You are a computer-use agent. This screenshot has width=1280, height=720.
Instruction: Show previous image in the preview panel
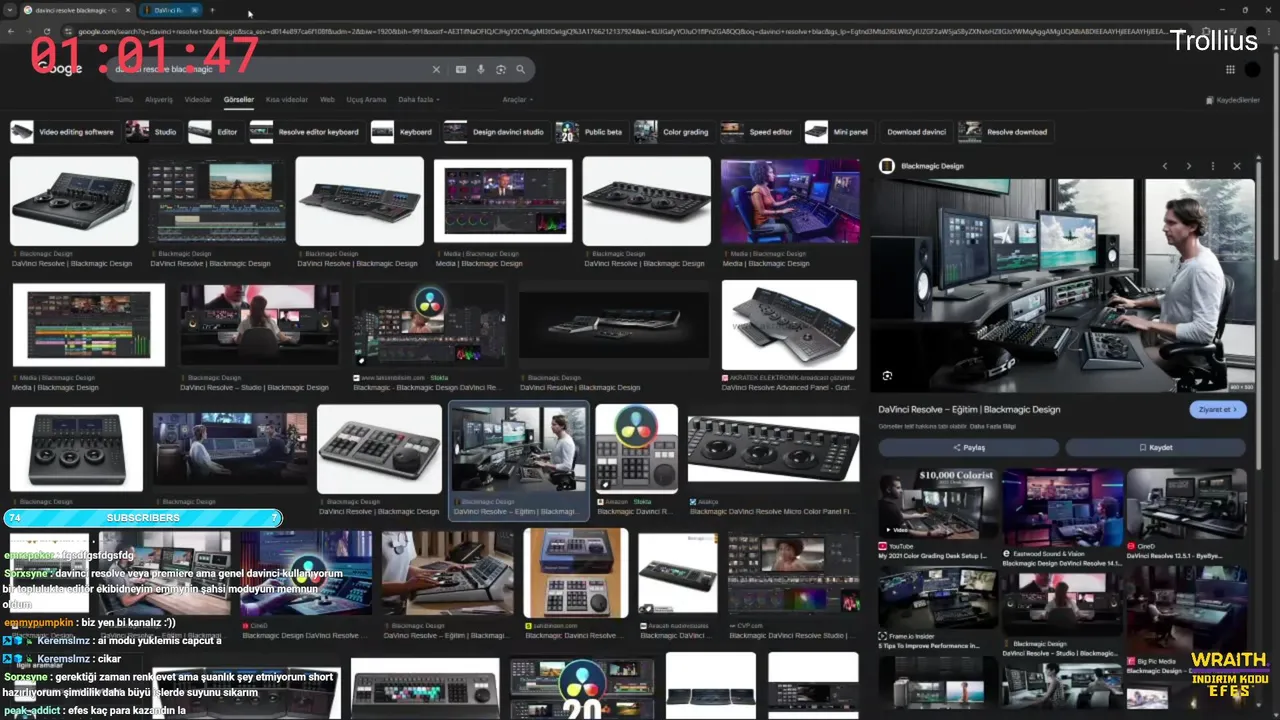1164,166
